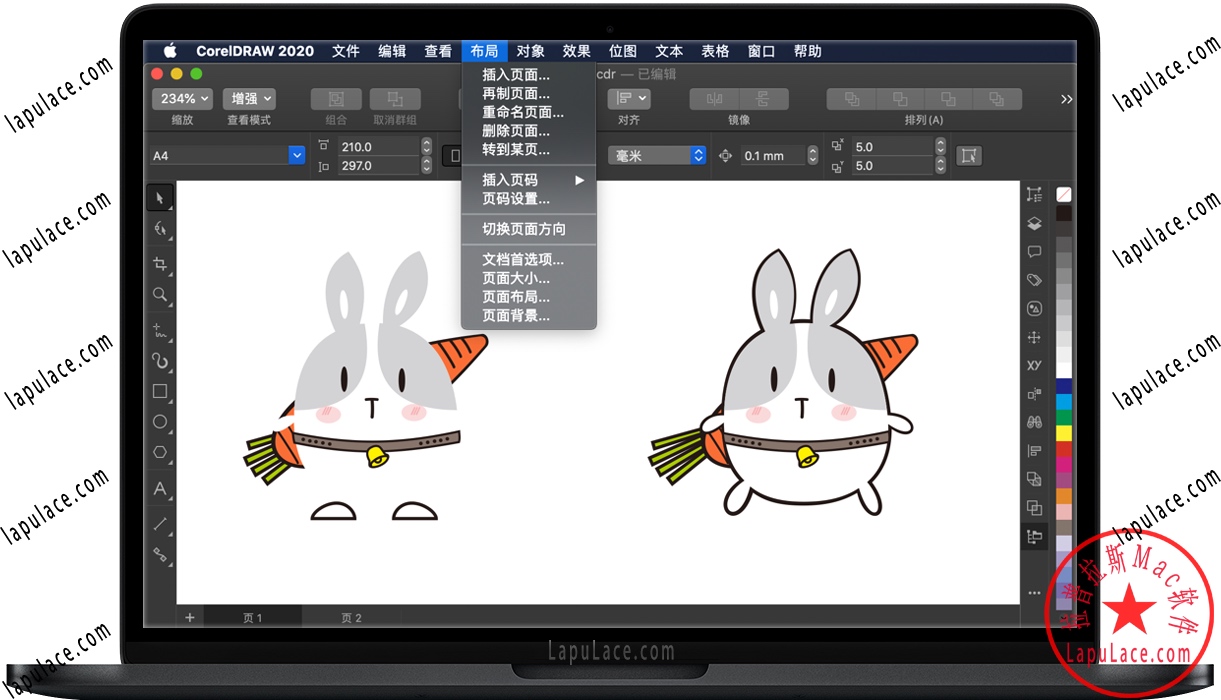Switch to the 页 2 page tab
1221x700 pixels.
(x=350, y=617)
